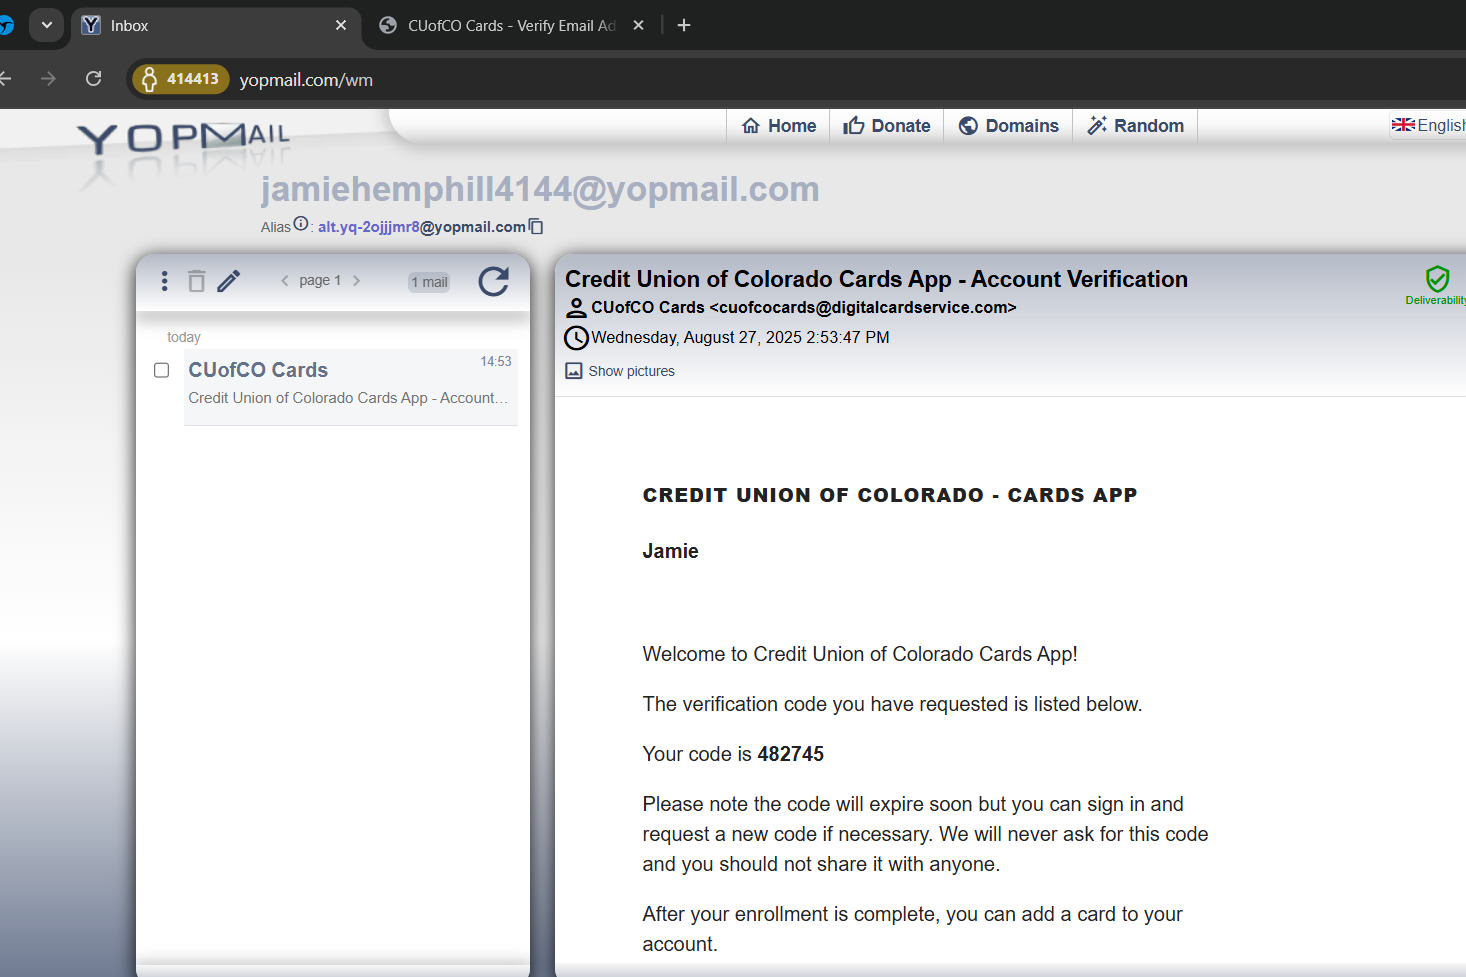Select the CUofCO Cards email checkbox
Viewport: 1466px width, 977px height.
[x=162, y=370]
